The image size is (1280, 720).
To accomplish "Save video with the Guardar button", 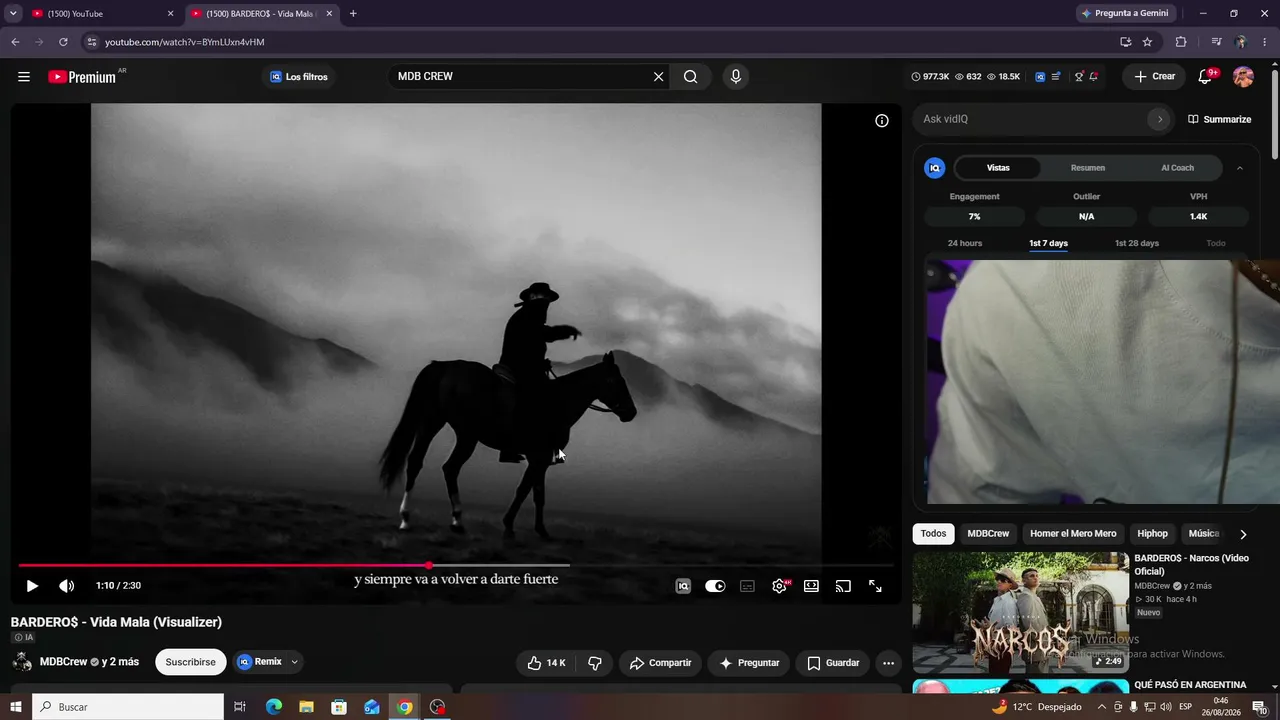I will click(833, 663).
